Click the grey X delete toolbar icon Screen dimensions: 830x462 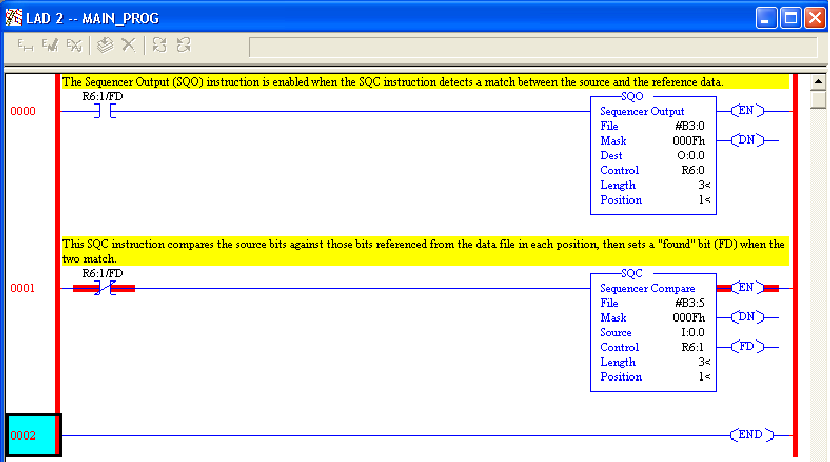coord(129,45)
